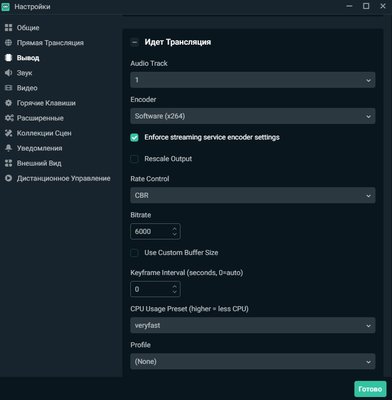
Task: Click the Rate Control label
Action: click(150, 179)
